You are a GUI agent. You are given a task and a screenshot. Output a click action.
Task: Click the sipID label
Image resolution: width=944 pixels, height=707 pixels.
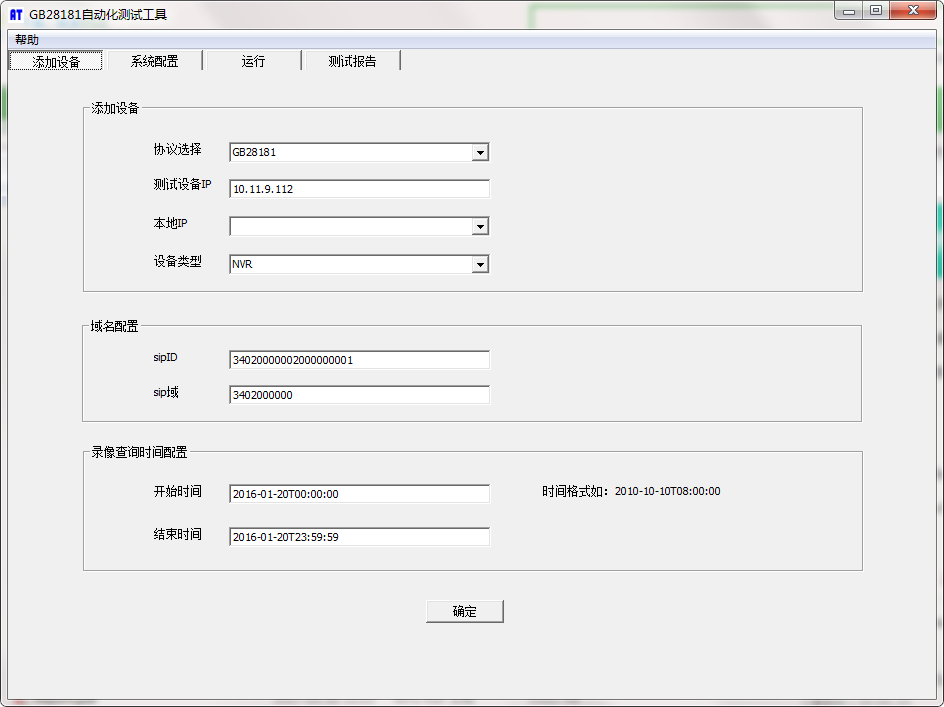[x=165, y=358]
